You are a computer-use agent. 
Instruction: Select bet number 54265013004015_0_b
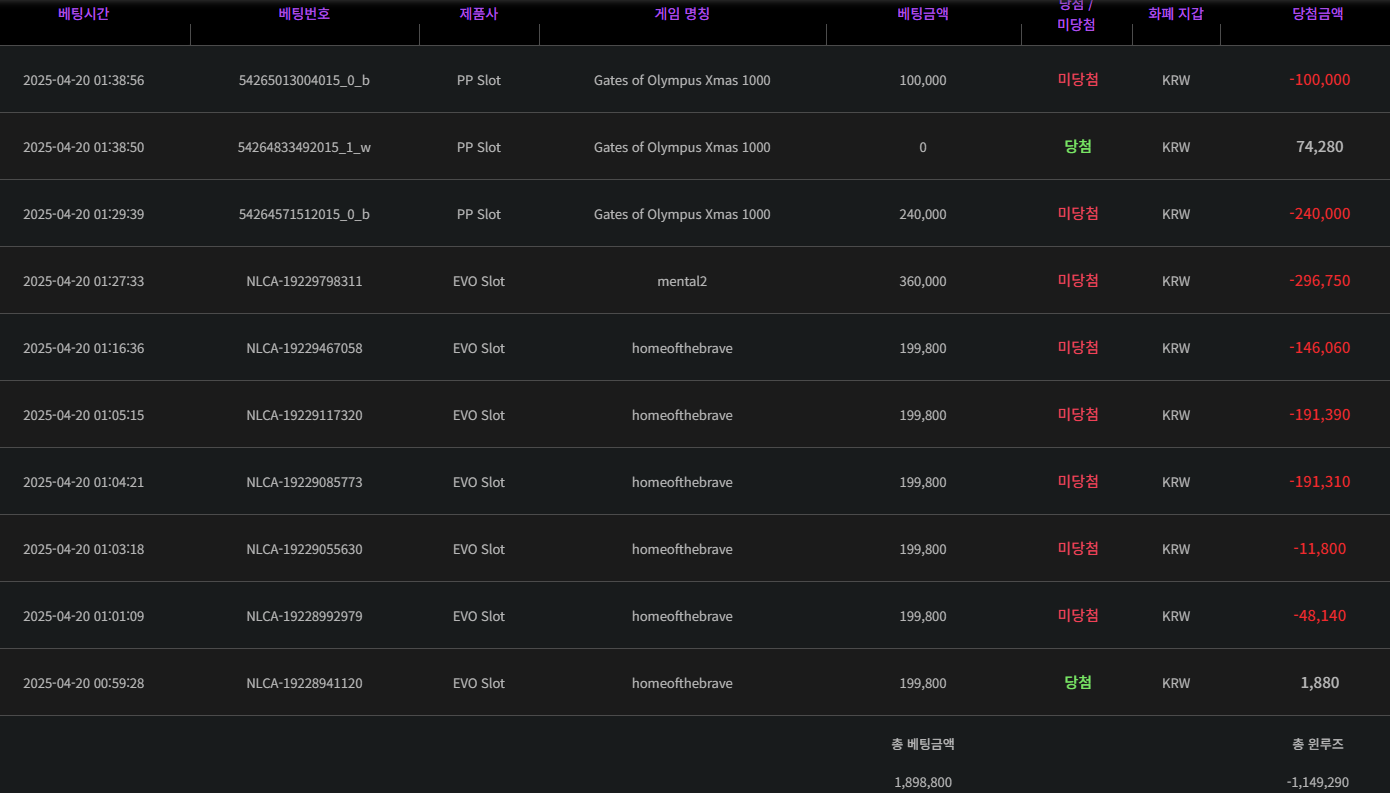304,80
